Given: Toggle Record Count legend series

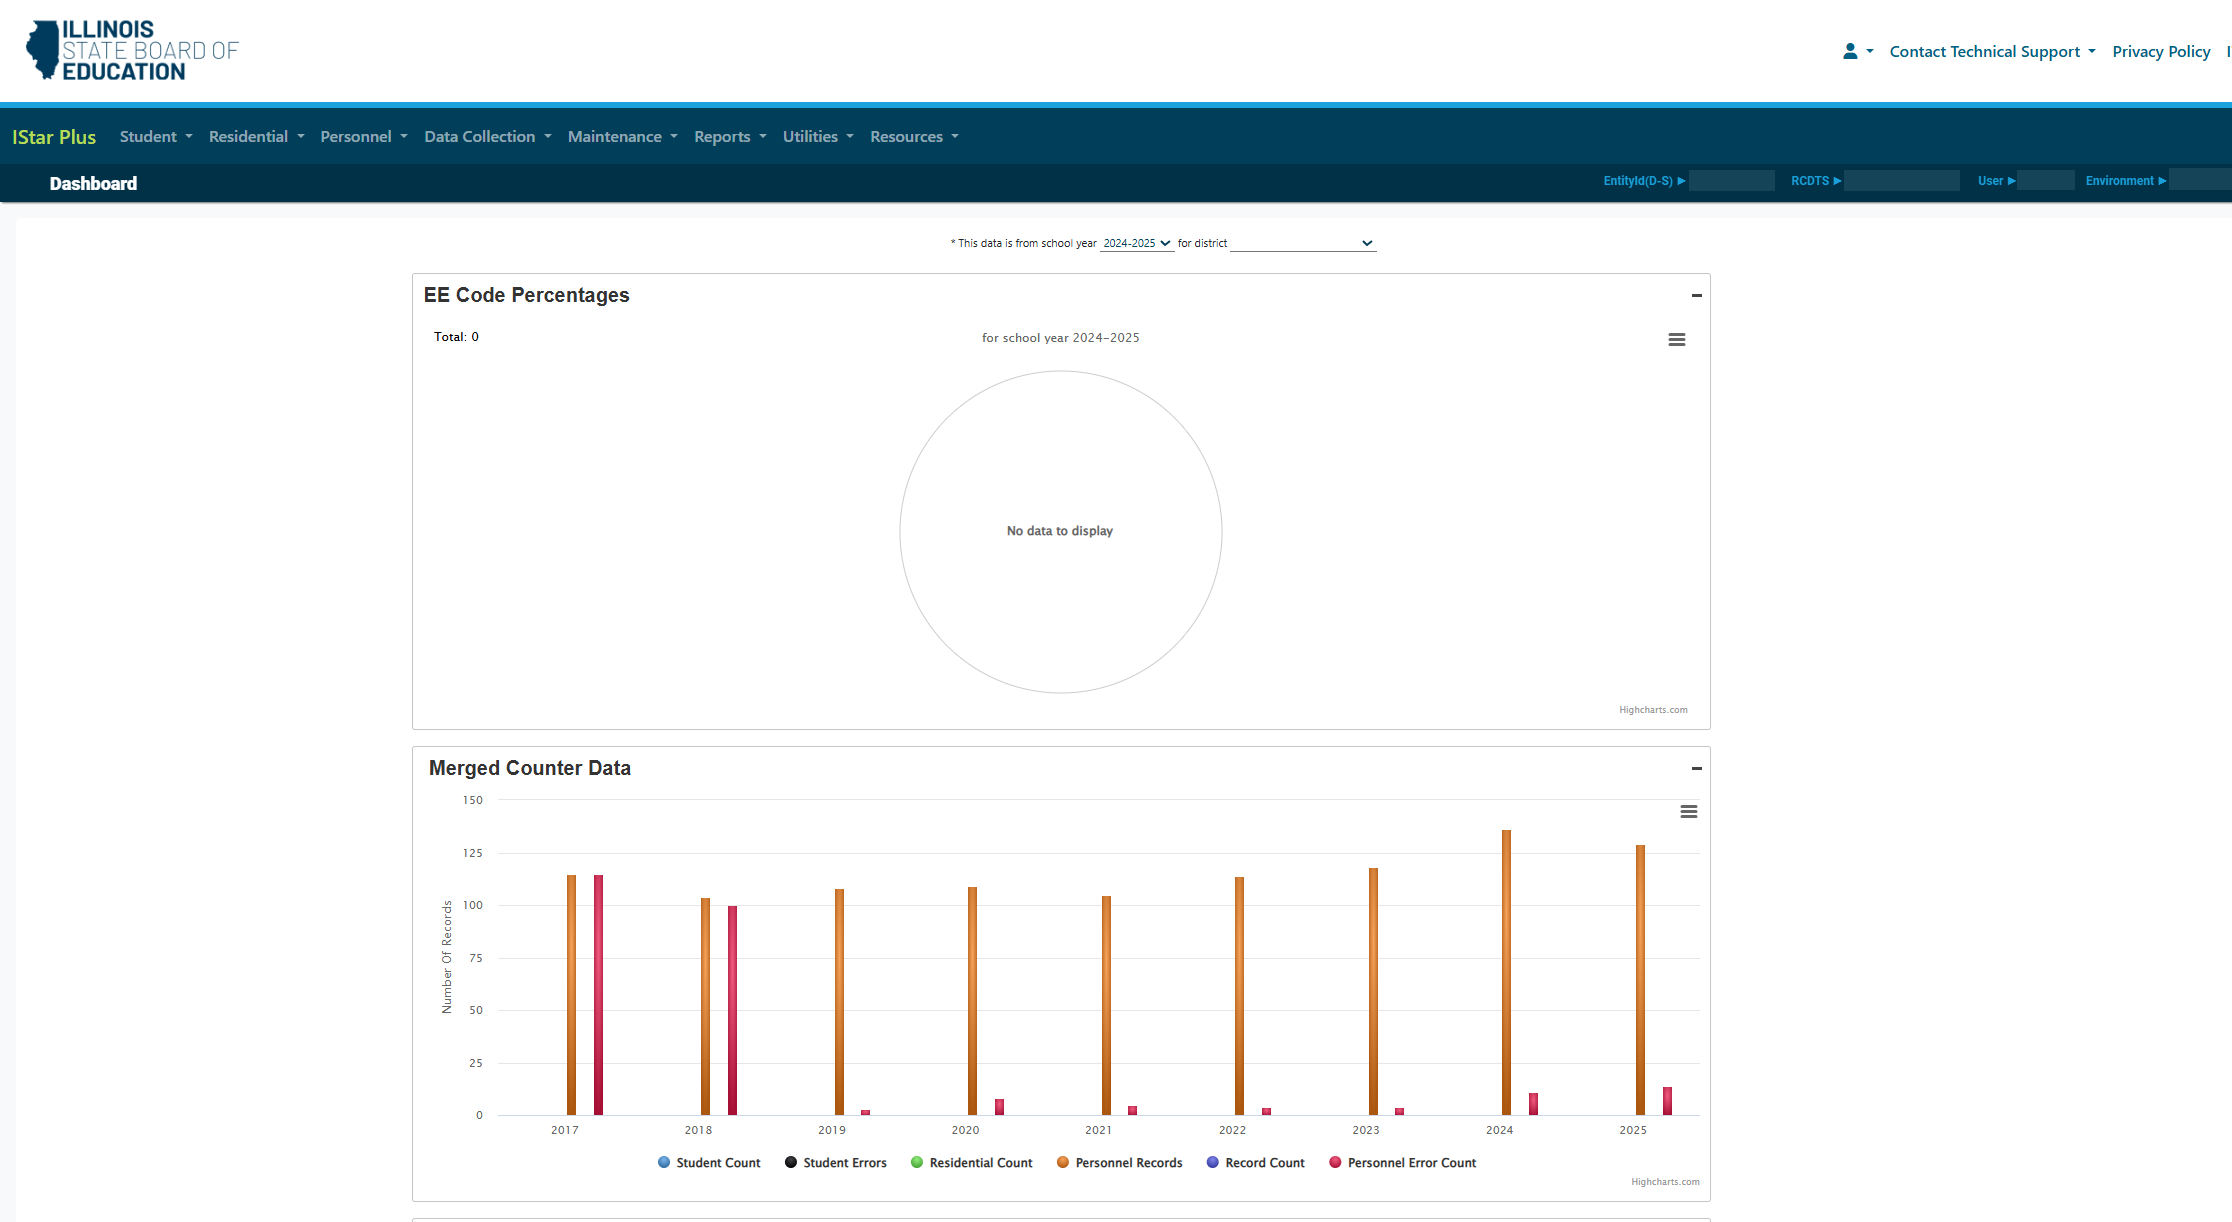Looking at the screenshot, I should tap(1255, 1163).
